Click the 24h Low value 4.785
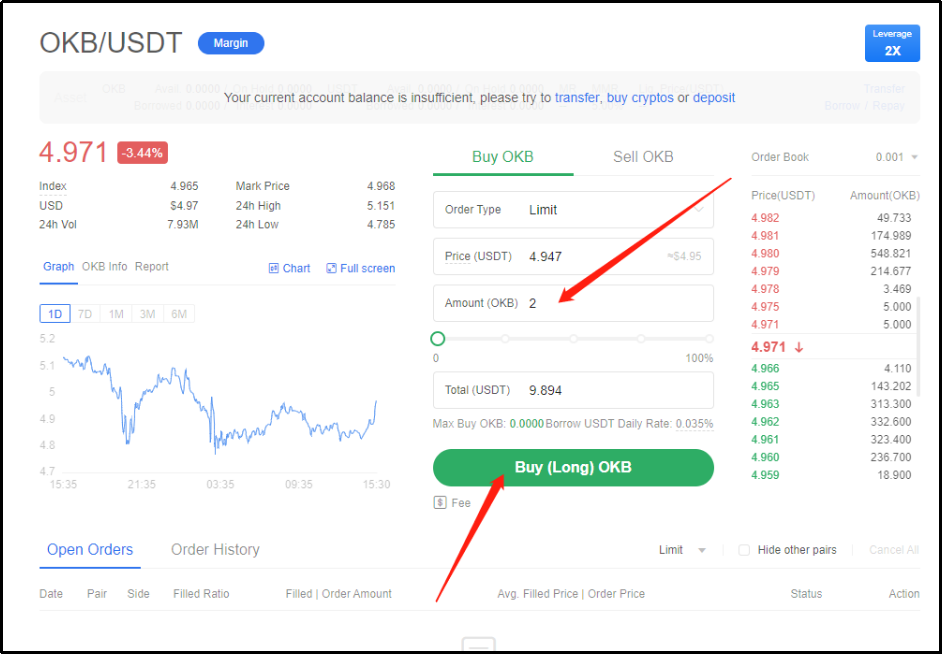The height and width of the screenshot is (654, 942). click(x=381, y=225)
